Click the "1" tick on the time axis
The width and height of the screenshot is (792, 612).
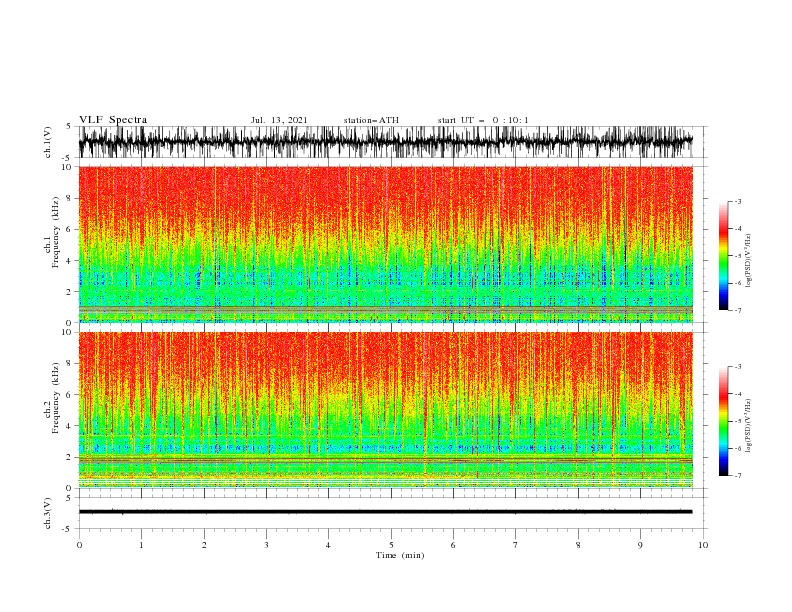141,545
